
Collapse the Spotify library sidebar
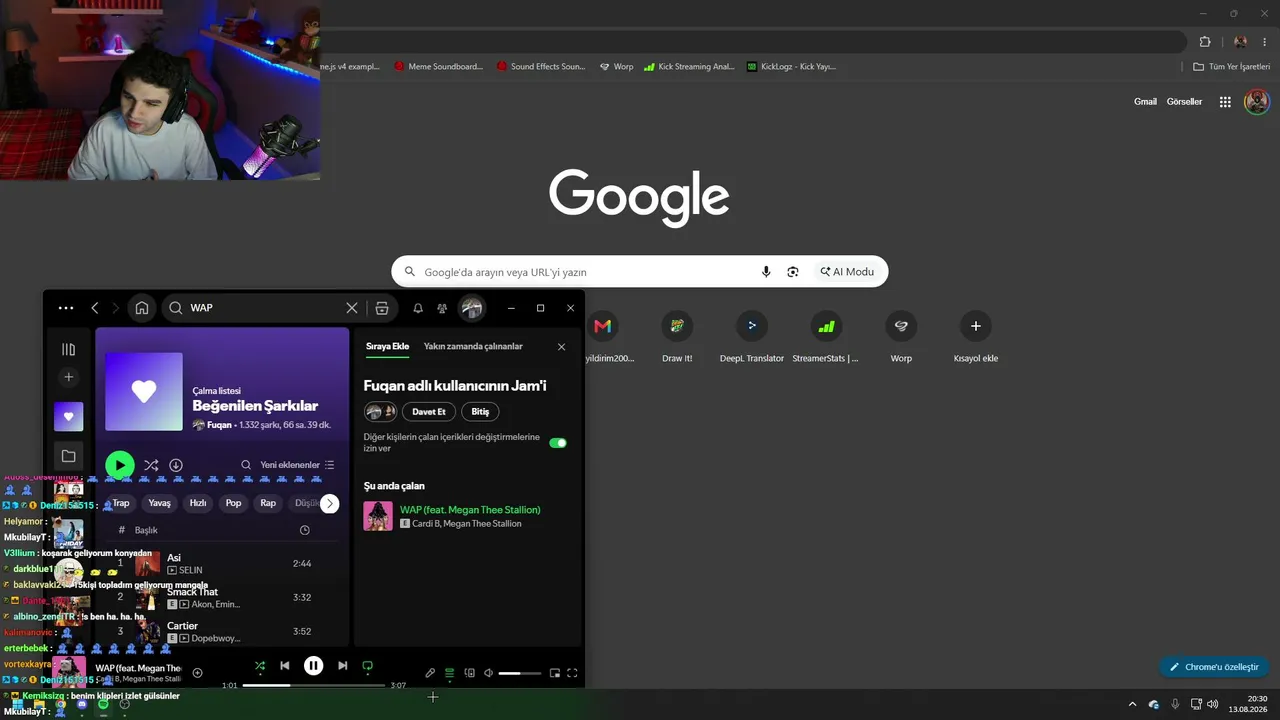[68, 349]
